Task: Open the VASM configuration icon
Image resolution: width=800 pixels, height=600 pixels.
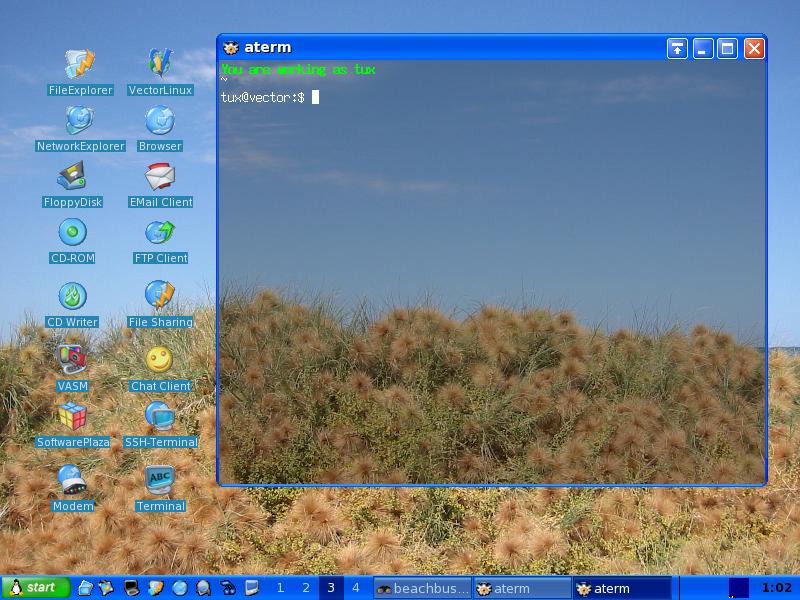Action: 72,359
